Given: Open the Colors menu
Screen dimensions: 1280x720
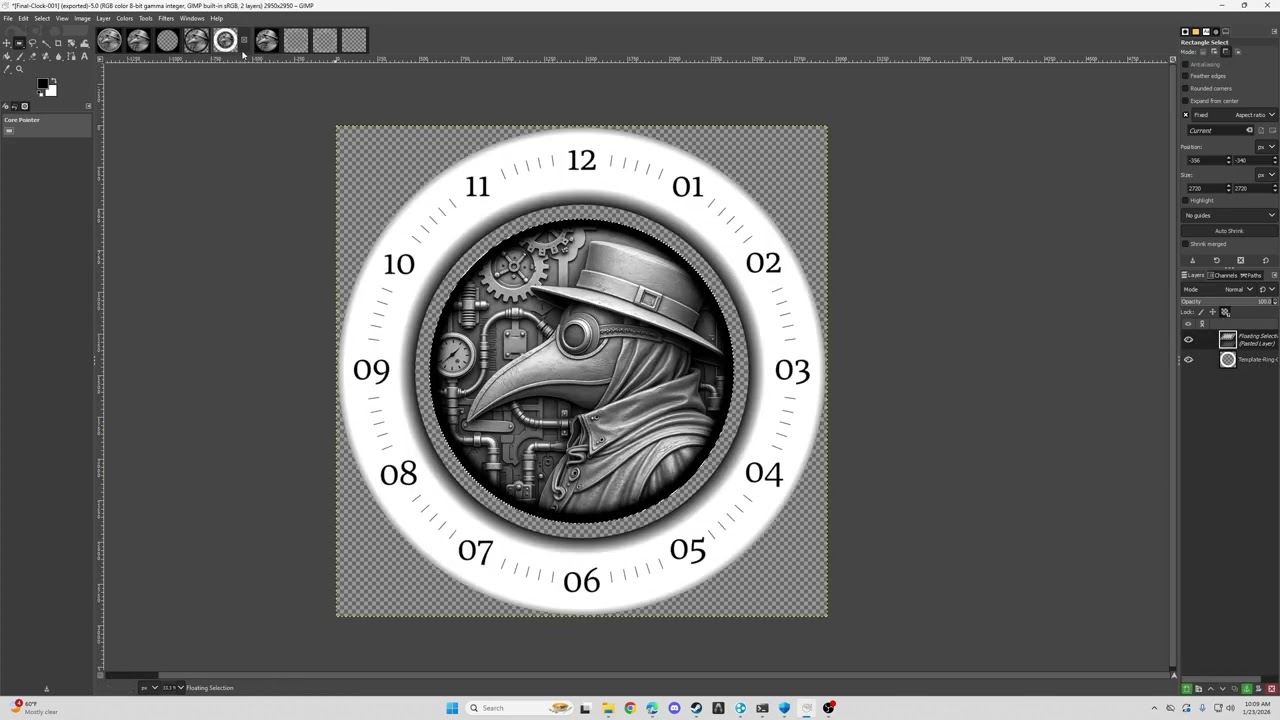Looking at the screenshot, I should coord(124,18).
